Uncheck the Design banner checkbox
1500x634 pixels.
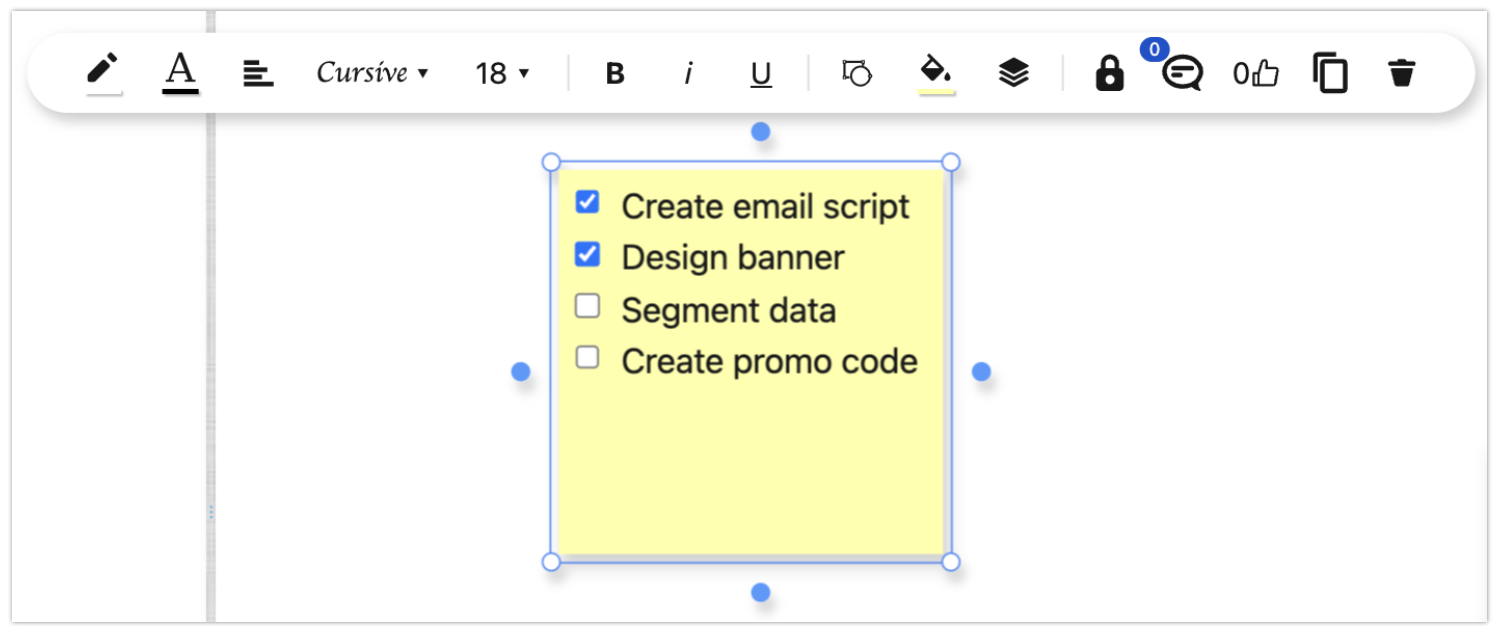(587, 255)
